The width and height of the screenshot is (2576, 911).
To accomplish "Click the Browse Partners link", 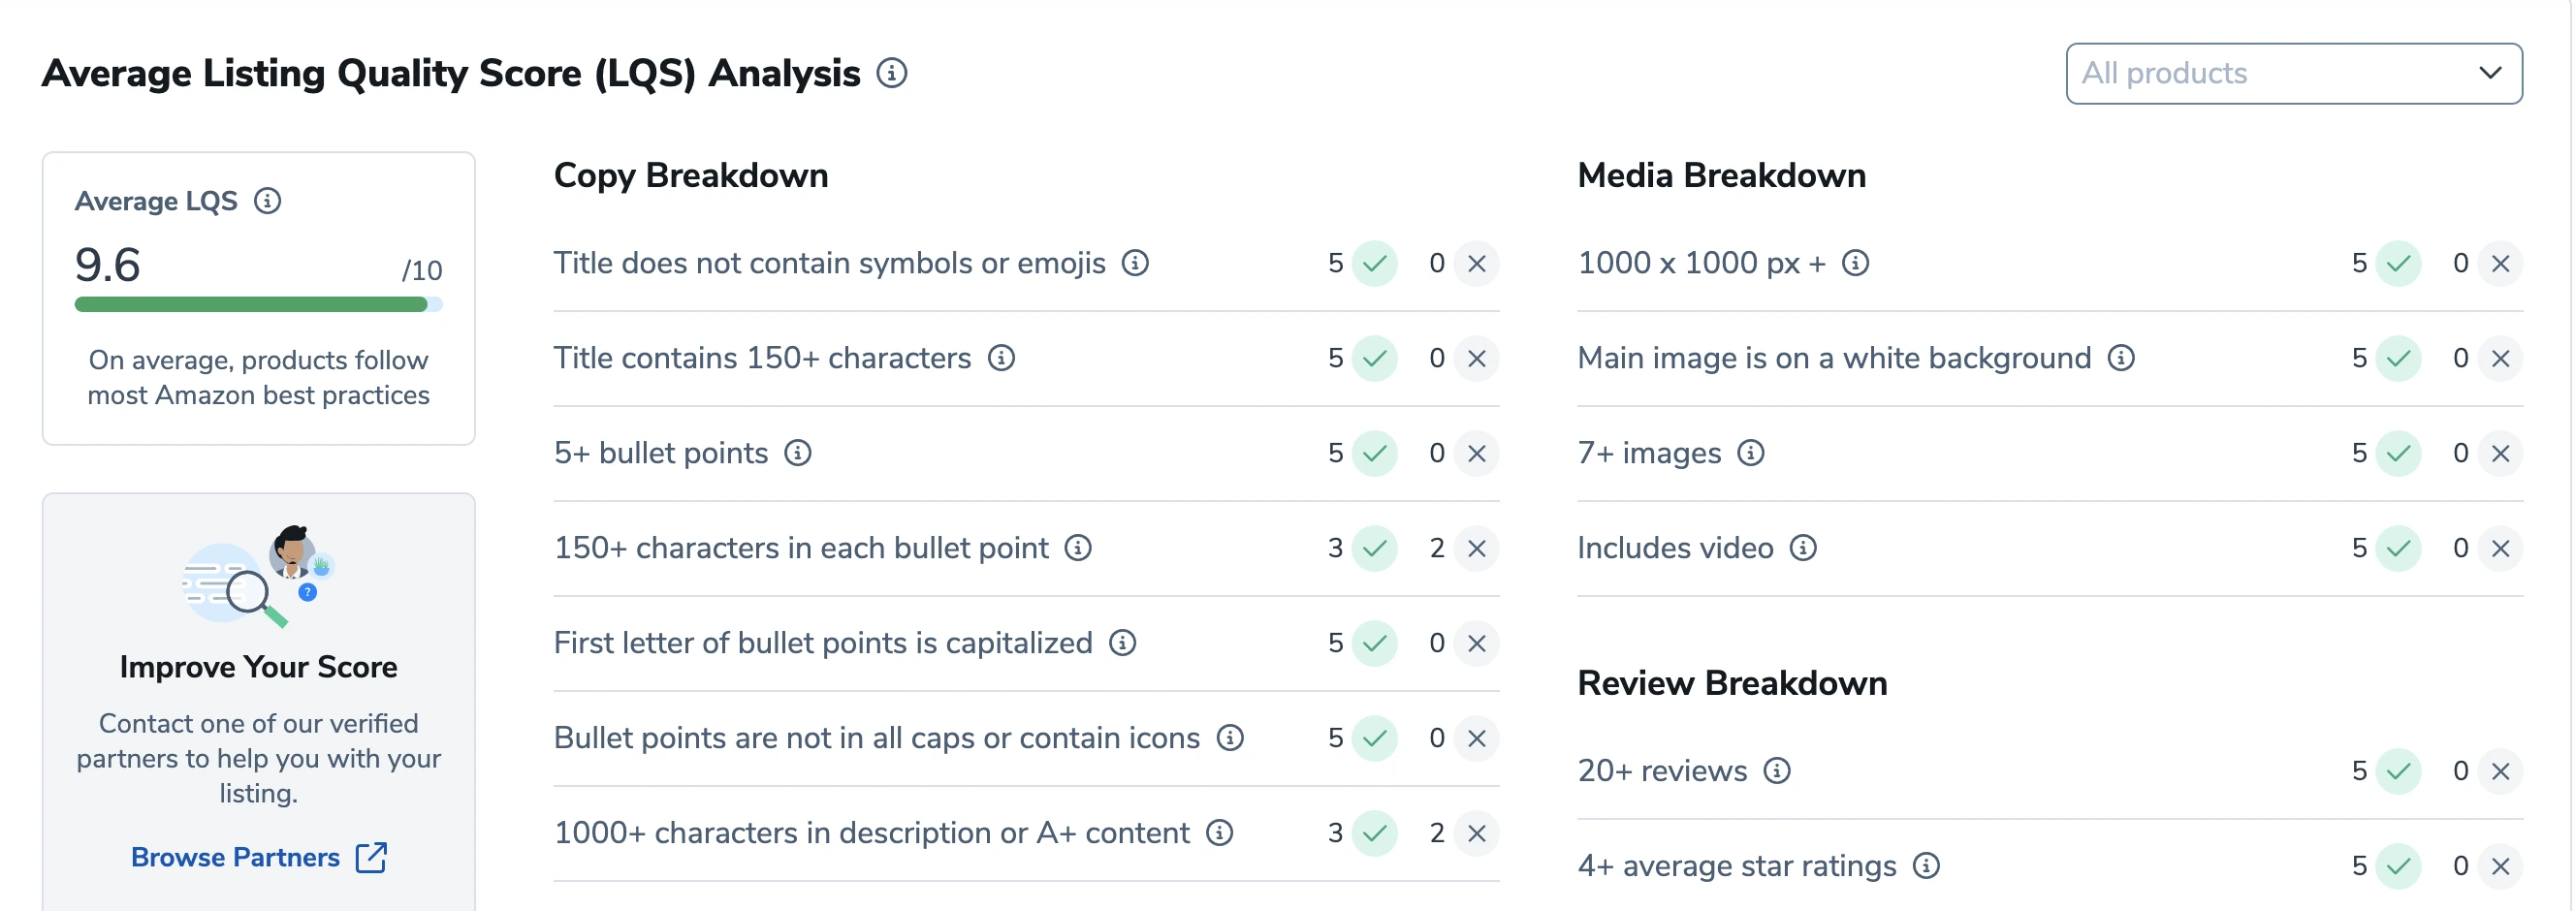I will 235,857.
